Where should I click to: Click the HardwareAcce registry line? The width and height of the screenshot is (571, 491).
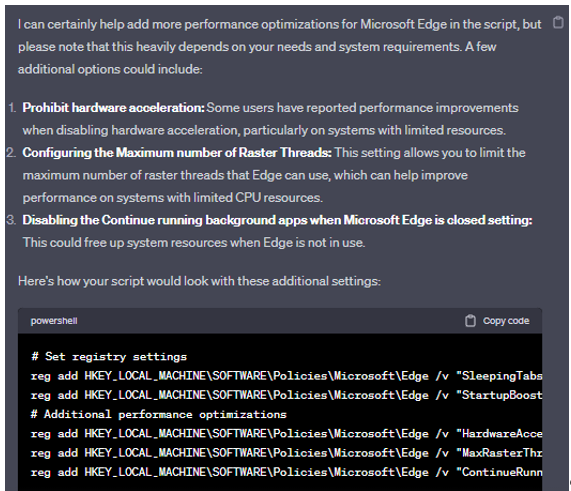[287, 434]
